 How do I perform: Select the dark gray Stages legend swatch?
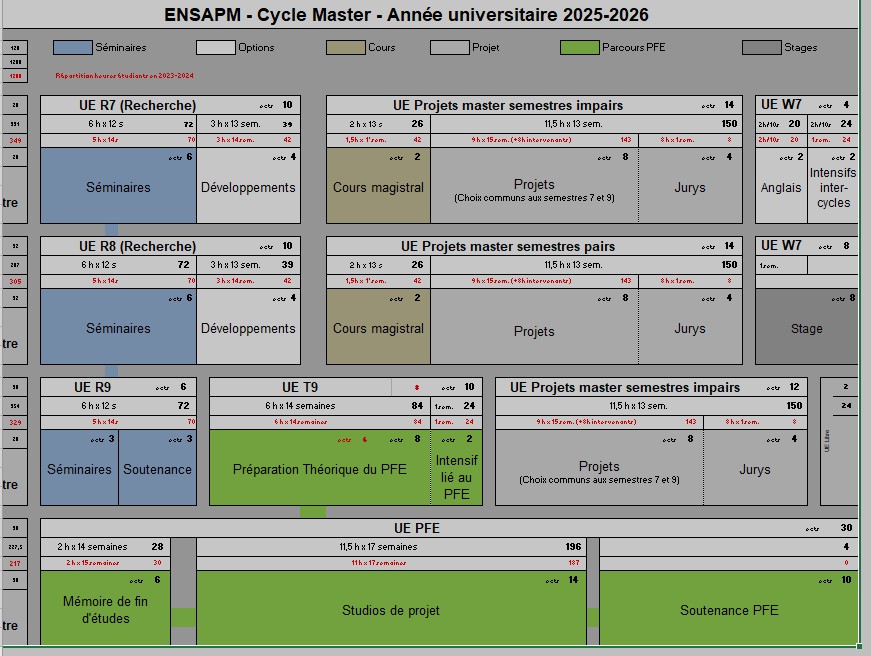762,47
